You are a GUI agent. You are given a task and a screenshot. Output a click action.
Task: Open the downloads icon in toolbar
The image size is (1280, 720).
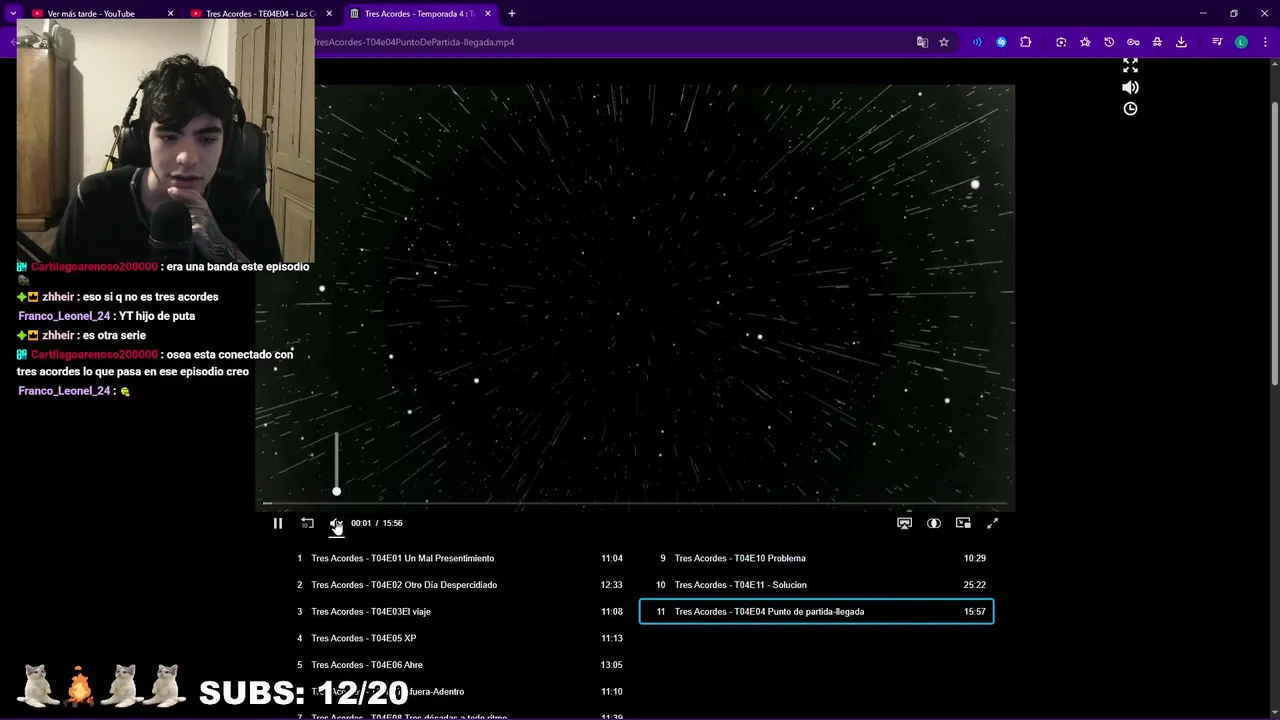(x=1181, y=42)
